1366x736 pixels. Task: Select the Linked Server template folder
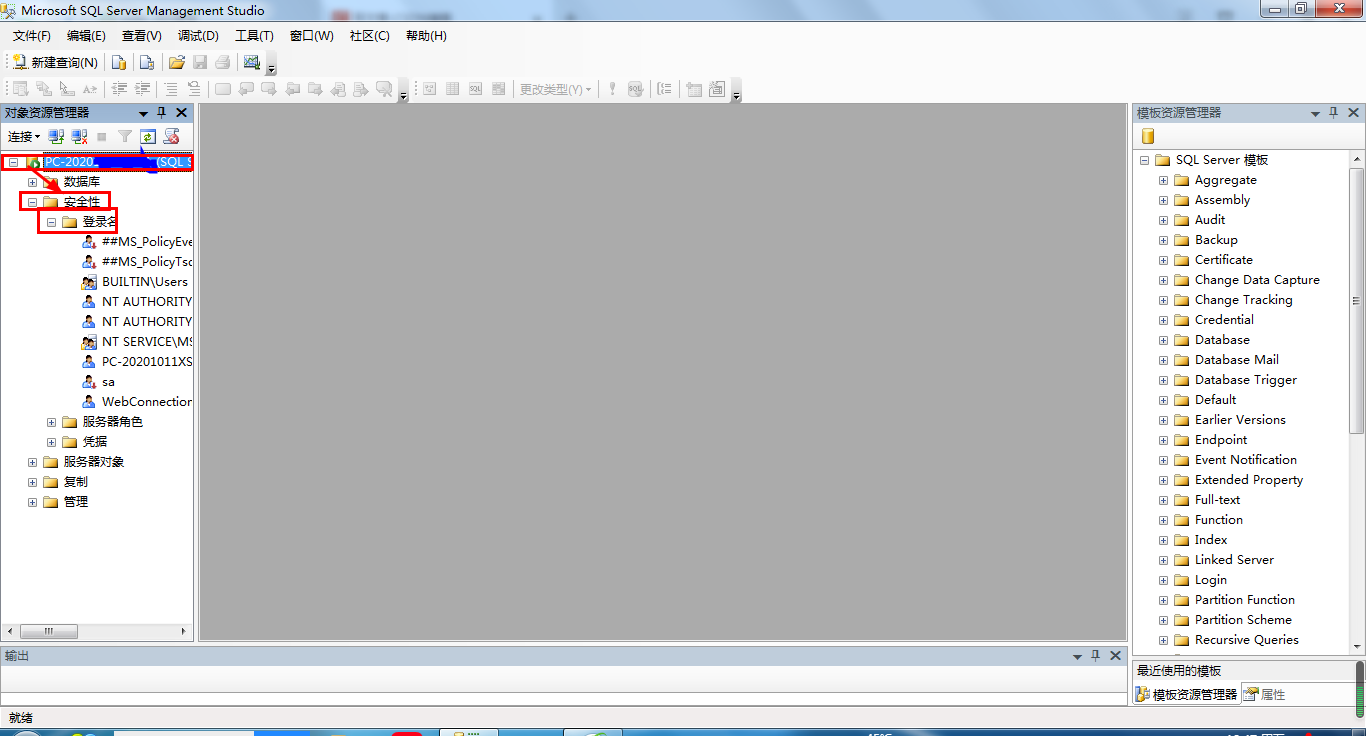pos(1234,560)
